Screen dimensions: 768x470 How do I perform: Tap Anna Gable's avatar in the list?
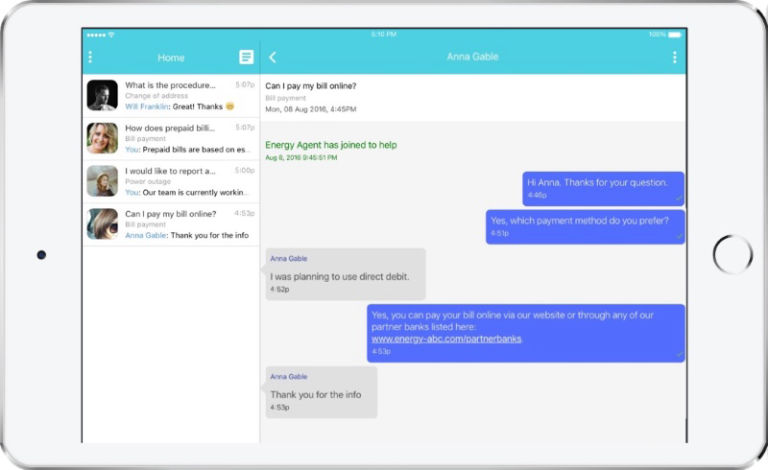(102, 224)
